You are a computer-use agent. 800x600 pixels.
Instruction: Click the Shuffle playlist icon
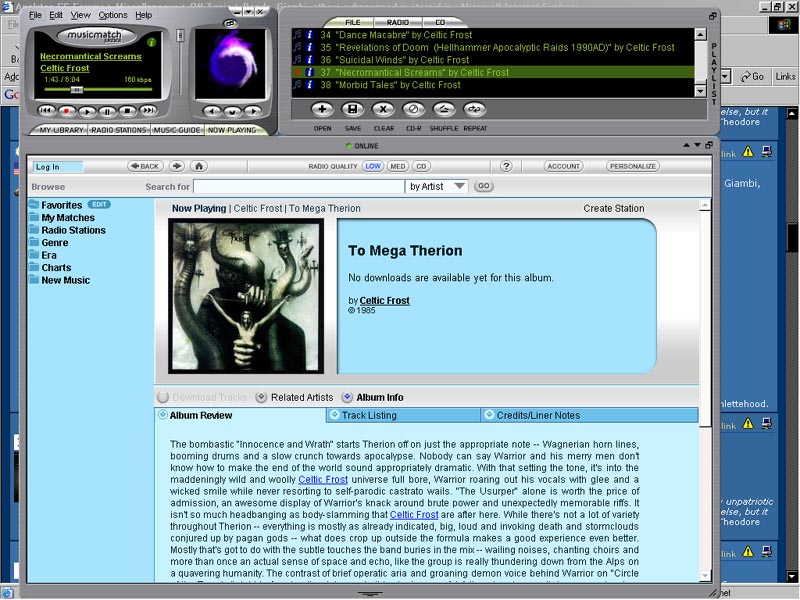tap(444, 109)
